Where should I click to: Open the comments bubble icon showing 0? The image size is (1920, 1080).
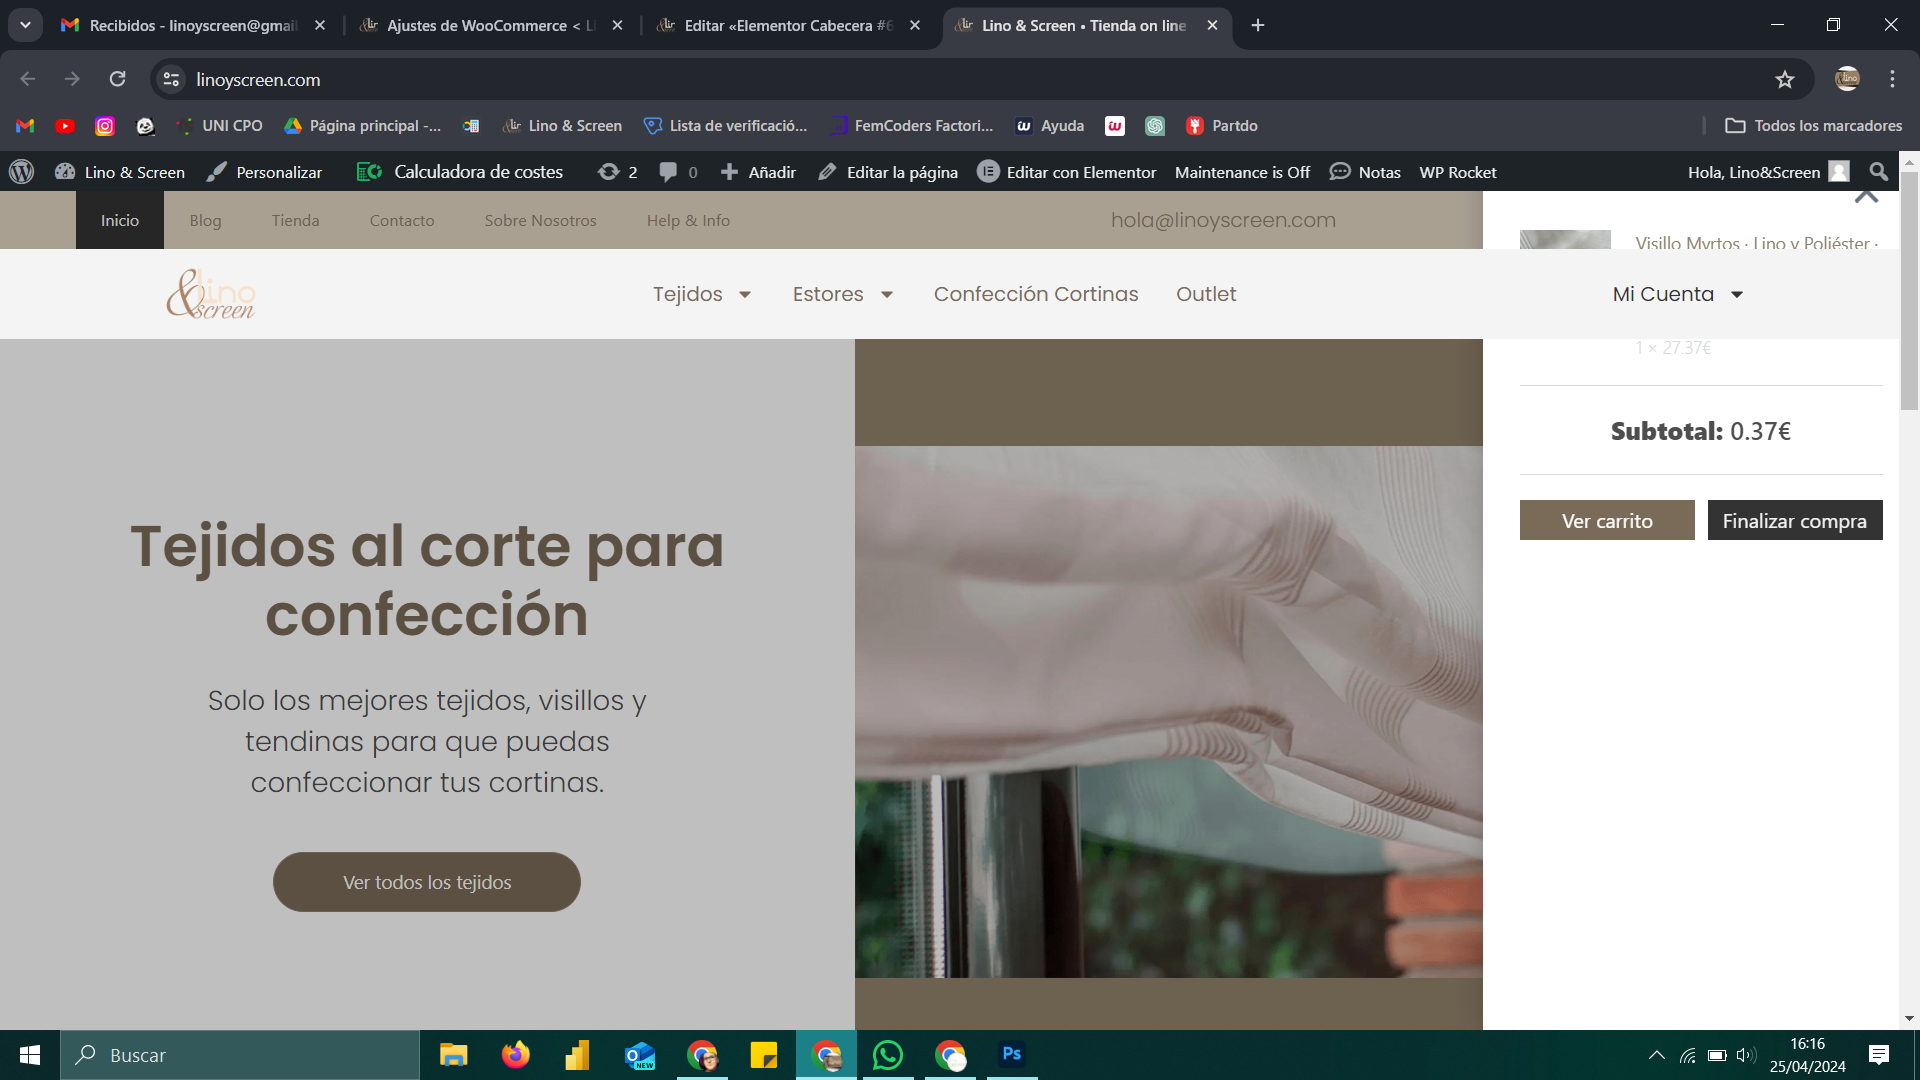tap(678, 172)
